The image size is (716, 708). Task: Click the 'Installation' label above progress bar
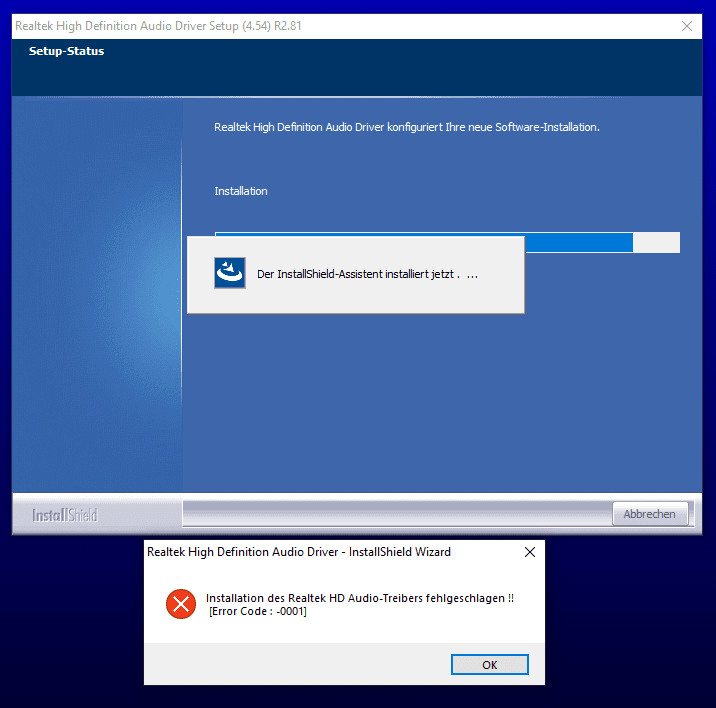point(241,191)
